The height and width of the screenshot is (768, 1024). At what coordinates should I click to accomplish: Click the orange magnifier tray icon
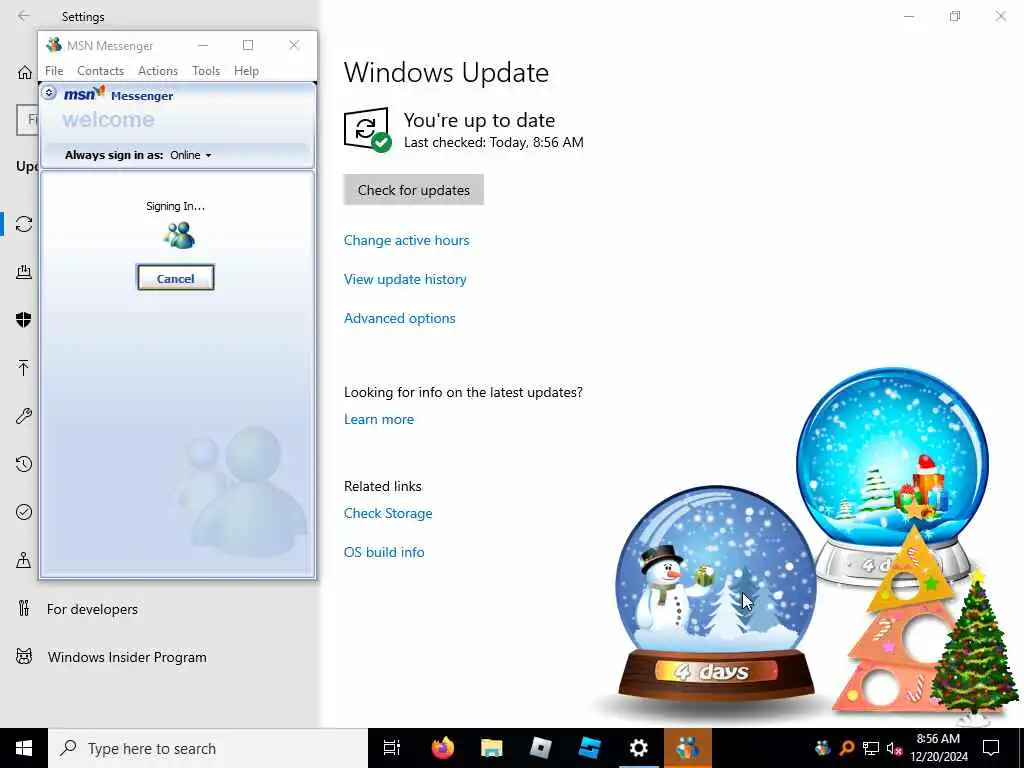(x=847, y=748)
